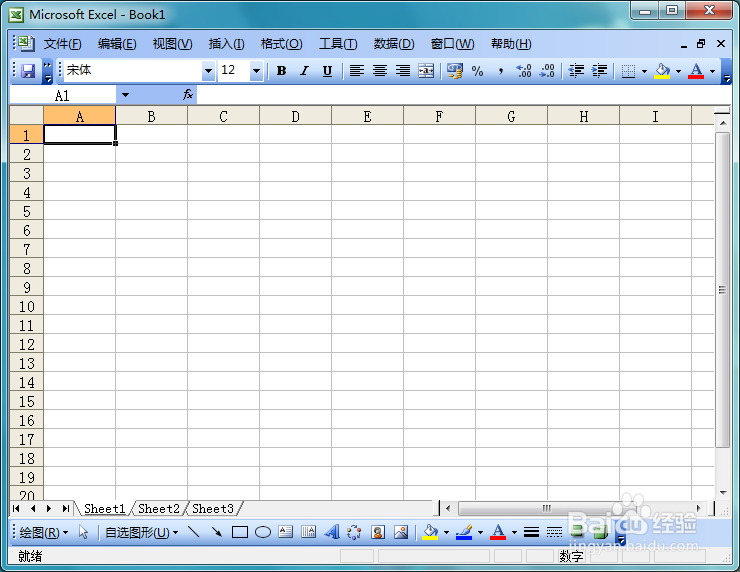Insert a Text Box
The width and height of the screenshot is (740, 572).
pos(286,532)
